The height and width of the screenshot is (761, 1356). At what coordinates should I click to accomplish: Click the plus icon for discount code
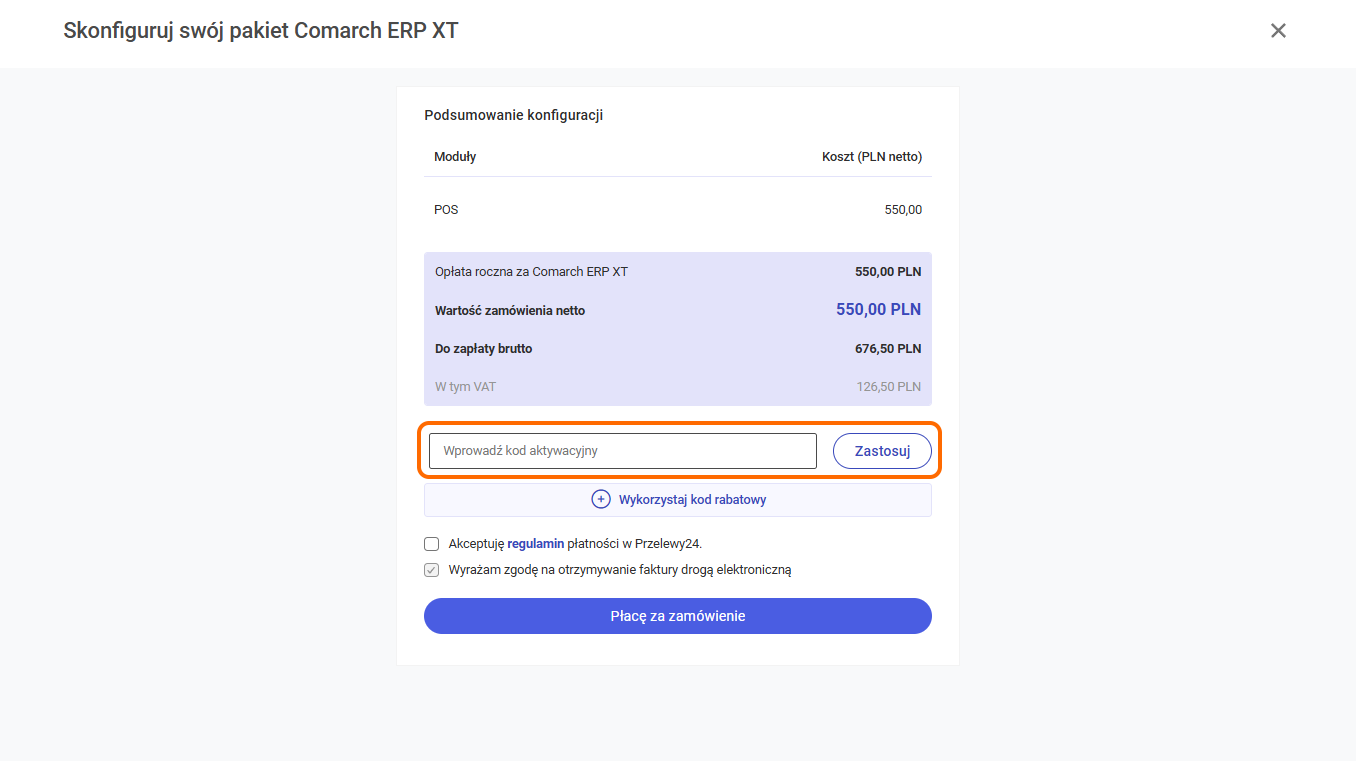click(601, 499)
